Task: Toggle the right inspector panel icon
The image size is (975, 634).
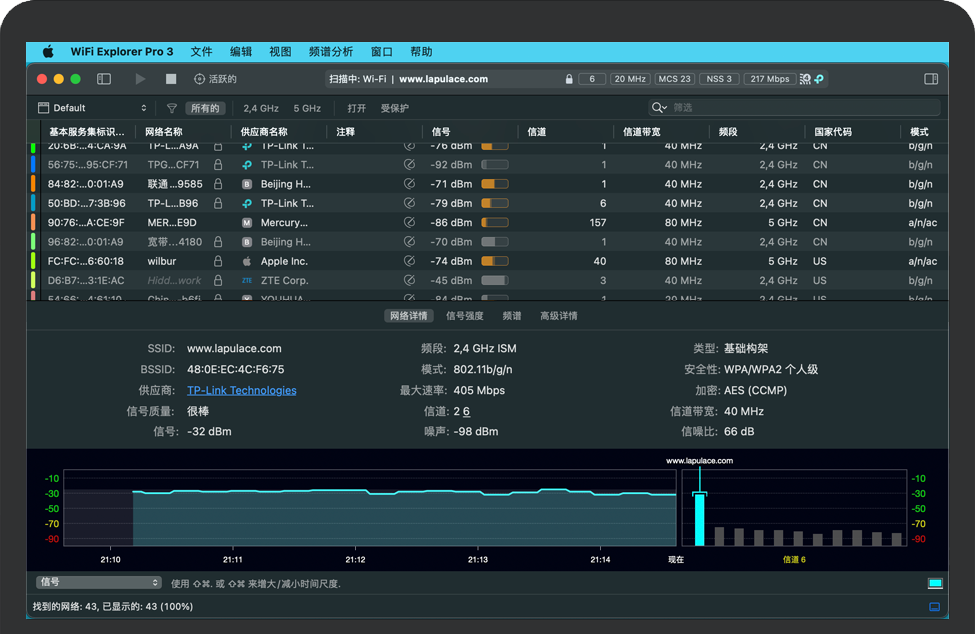Action: tap(931, 79)
